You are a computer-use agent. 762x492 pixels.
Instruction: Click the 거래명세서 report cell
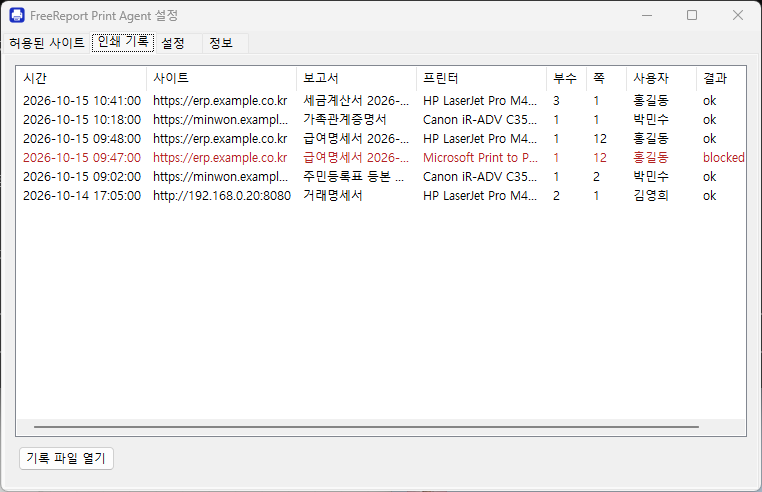[x=333, y=195]
